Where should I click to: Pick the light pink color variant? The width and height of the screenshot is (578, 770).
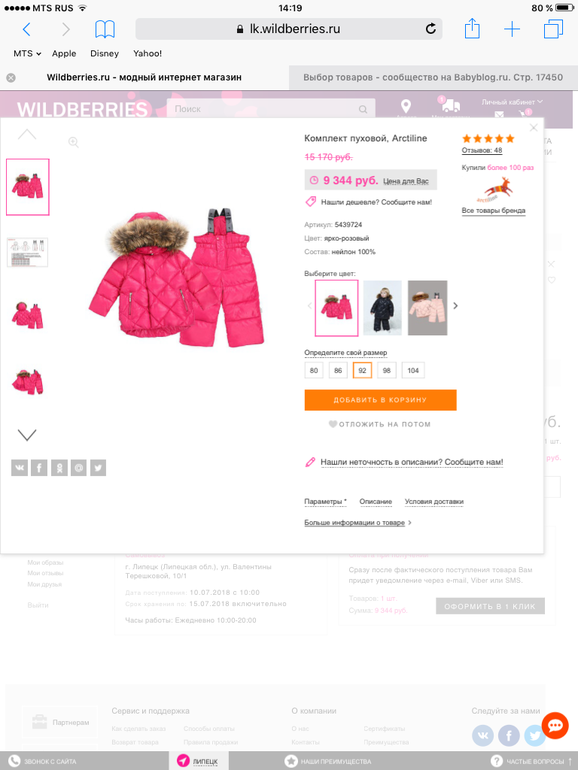(428, 308)
